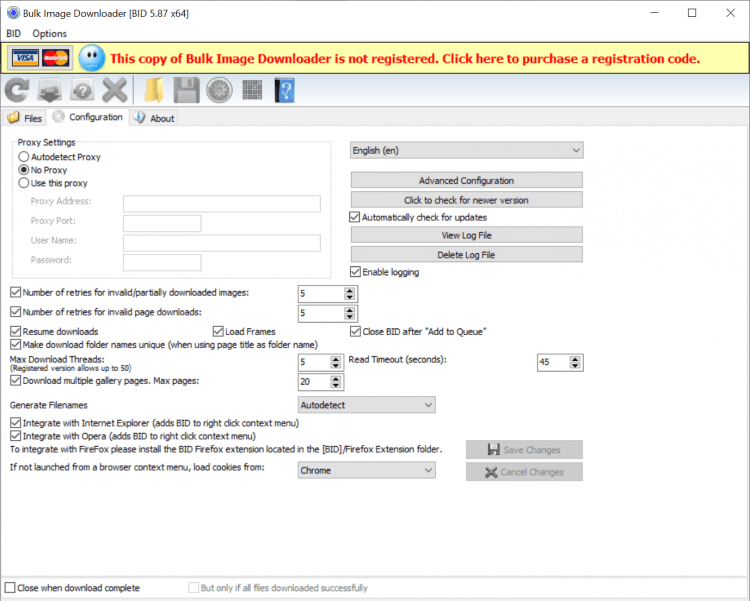The width and height of the screenshot is (750, 601).
Task: Click the floppy disk save icon
Action: (x=186, y=91)
